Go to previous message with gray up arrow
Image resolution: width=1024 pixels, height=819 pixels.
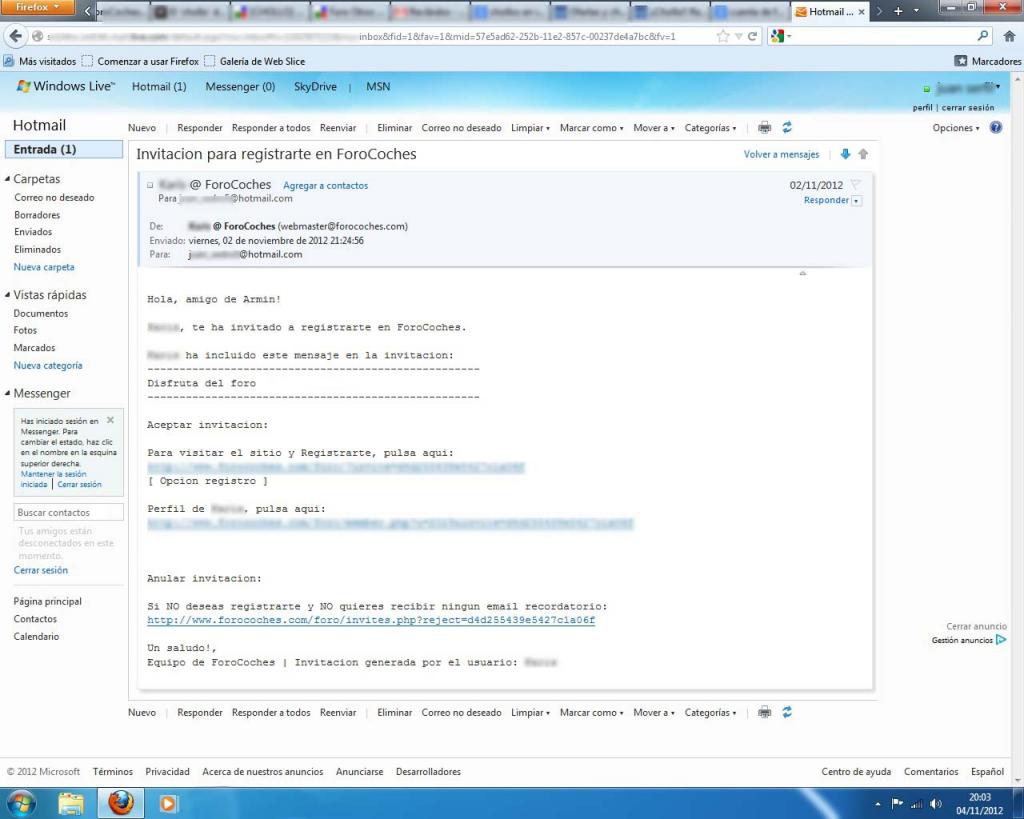tap(863, 154)
